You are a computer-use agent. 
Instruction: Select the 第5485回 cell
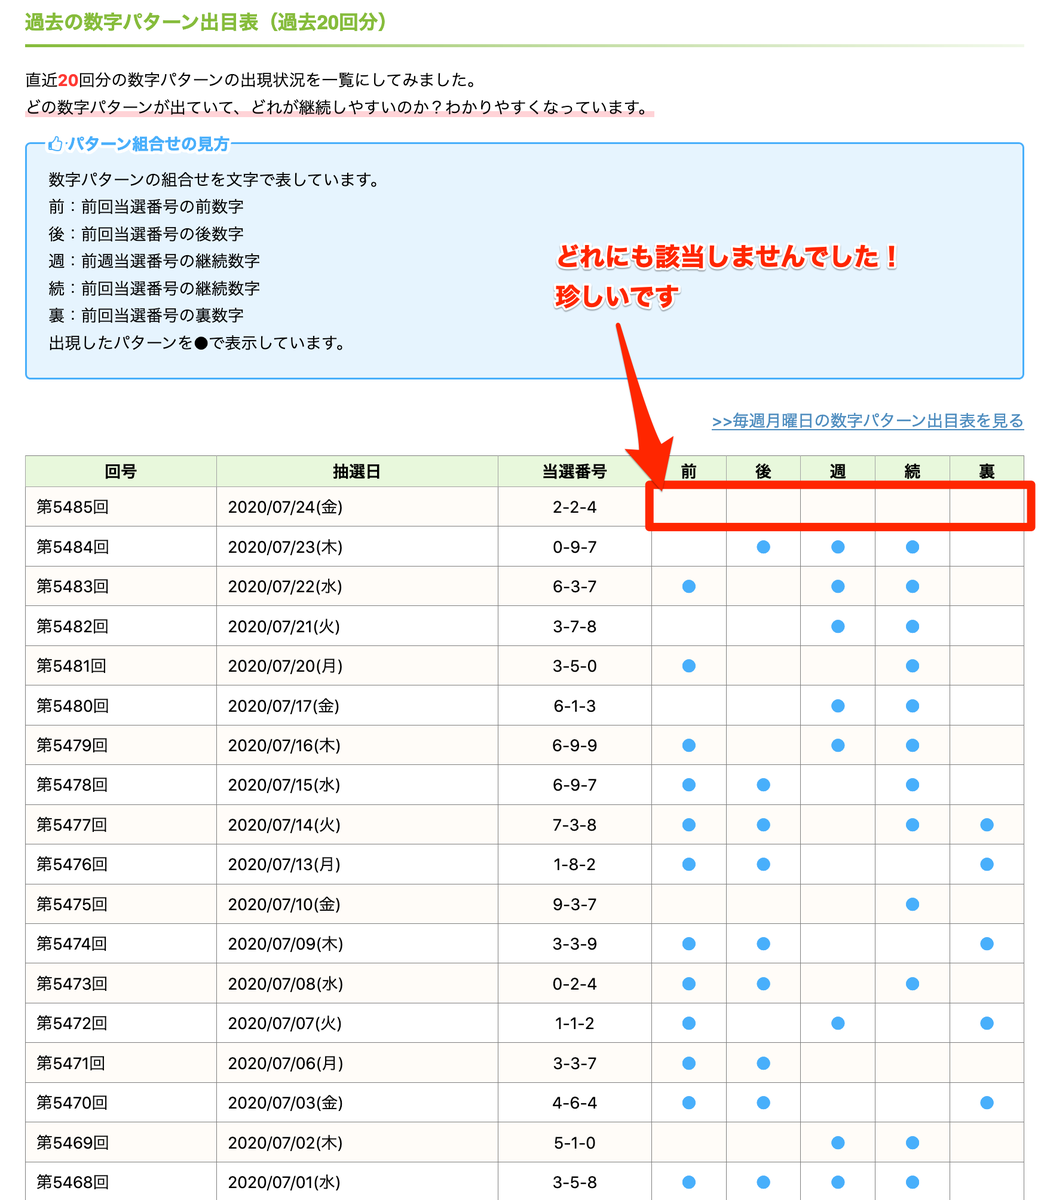121,507
